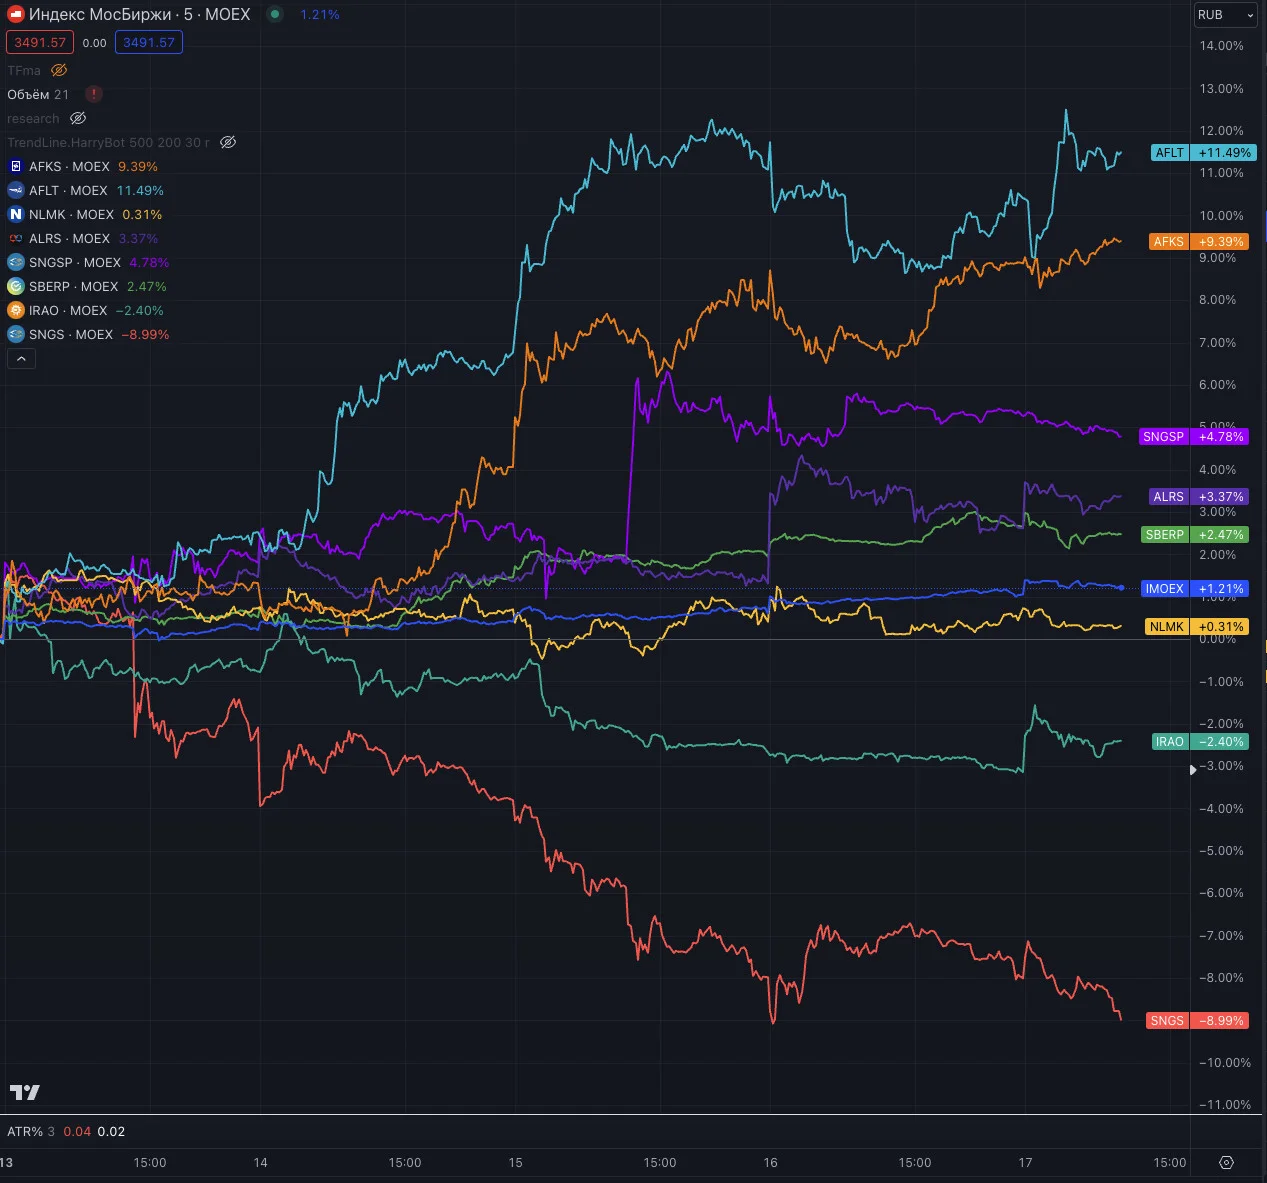Image resolution: width=1267 pixels, height=1183 pixels.
Task: Select the TrendLine.HarryBot indicator name
Action: pyautogui.click(x=108, y=142)
